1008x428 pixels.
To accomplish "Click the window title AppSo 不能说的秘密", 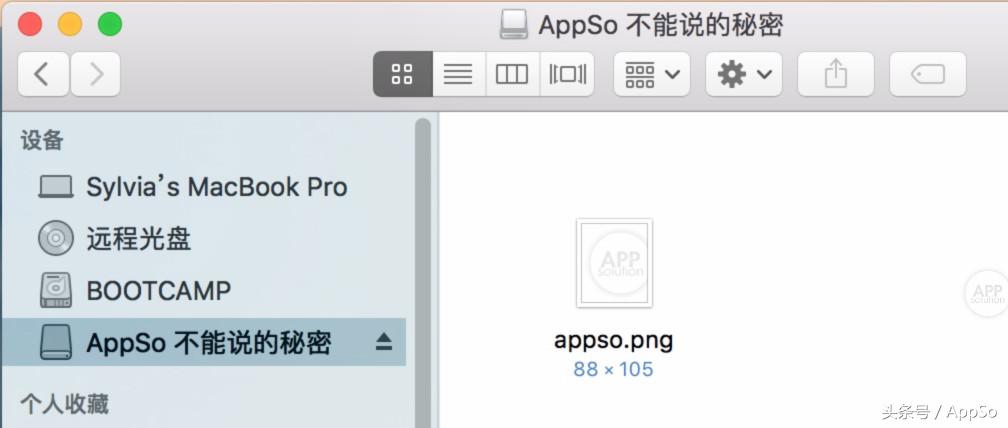I will [x=661, y=26].
